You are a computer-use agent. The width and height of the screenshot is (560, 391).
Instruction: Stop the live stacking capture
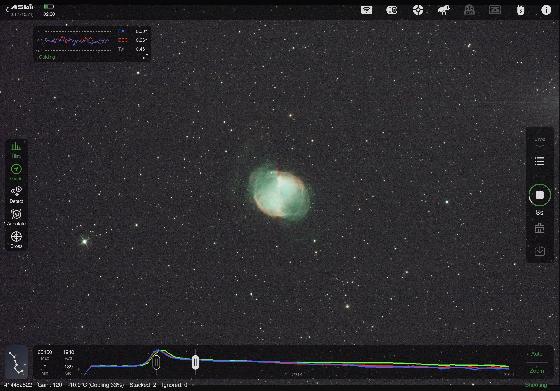coord(540,195)
